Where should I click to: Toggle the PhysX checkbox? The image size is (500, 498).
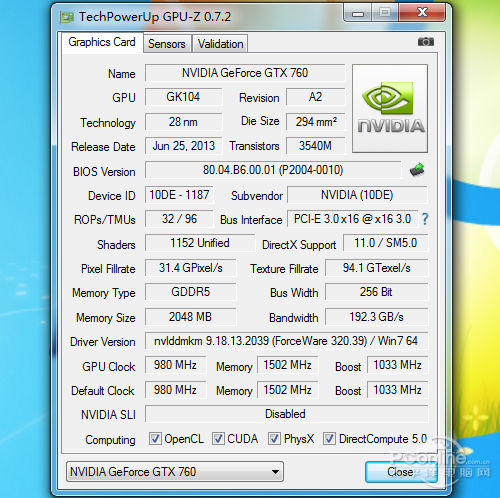coord(274,439)
